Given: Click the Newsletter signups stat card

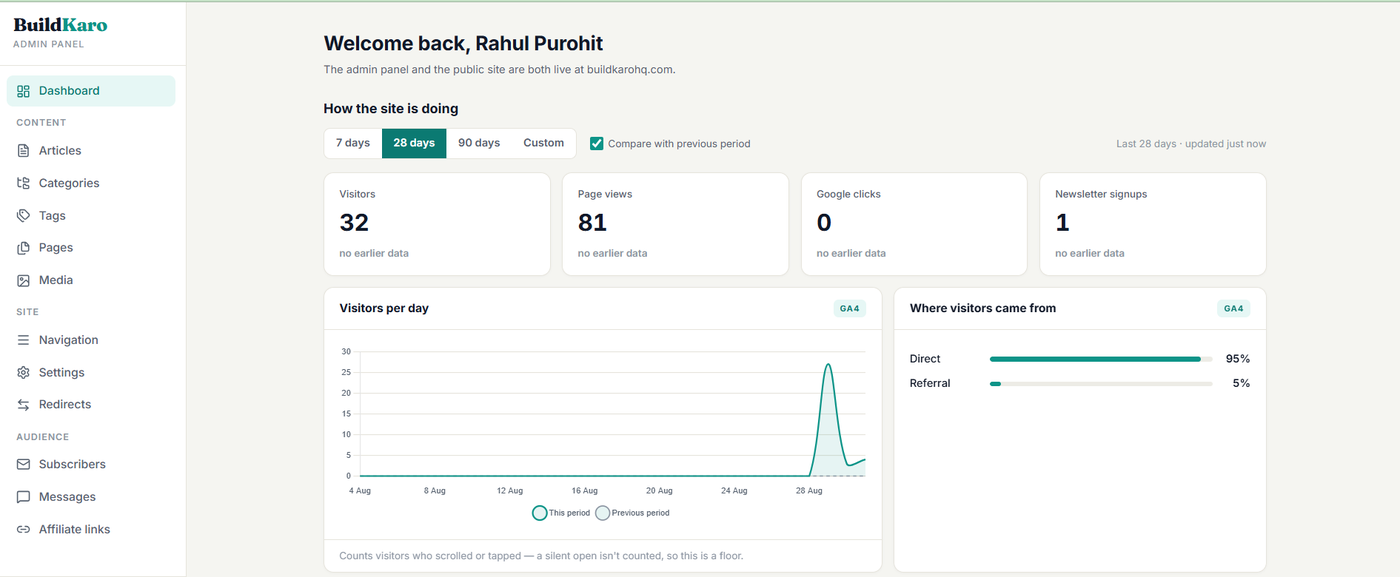Looking at the screenshot, I should click(x=1153, y=224).
